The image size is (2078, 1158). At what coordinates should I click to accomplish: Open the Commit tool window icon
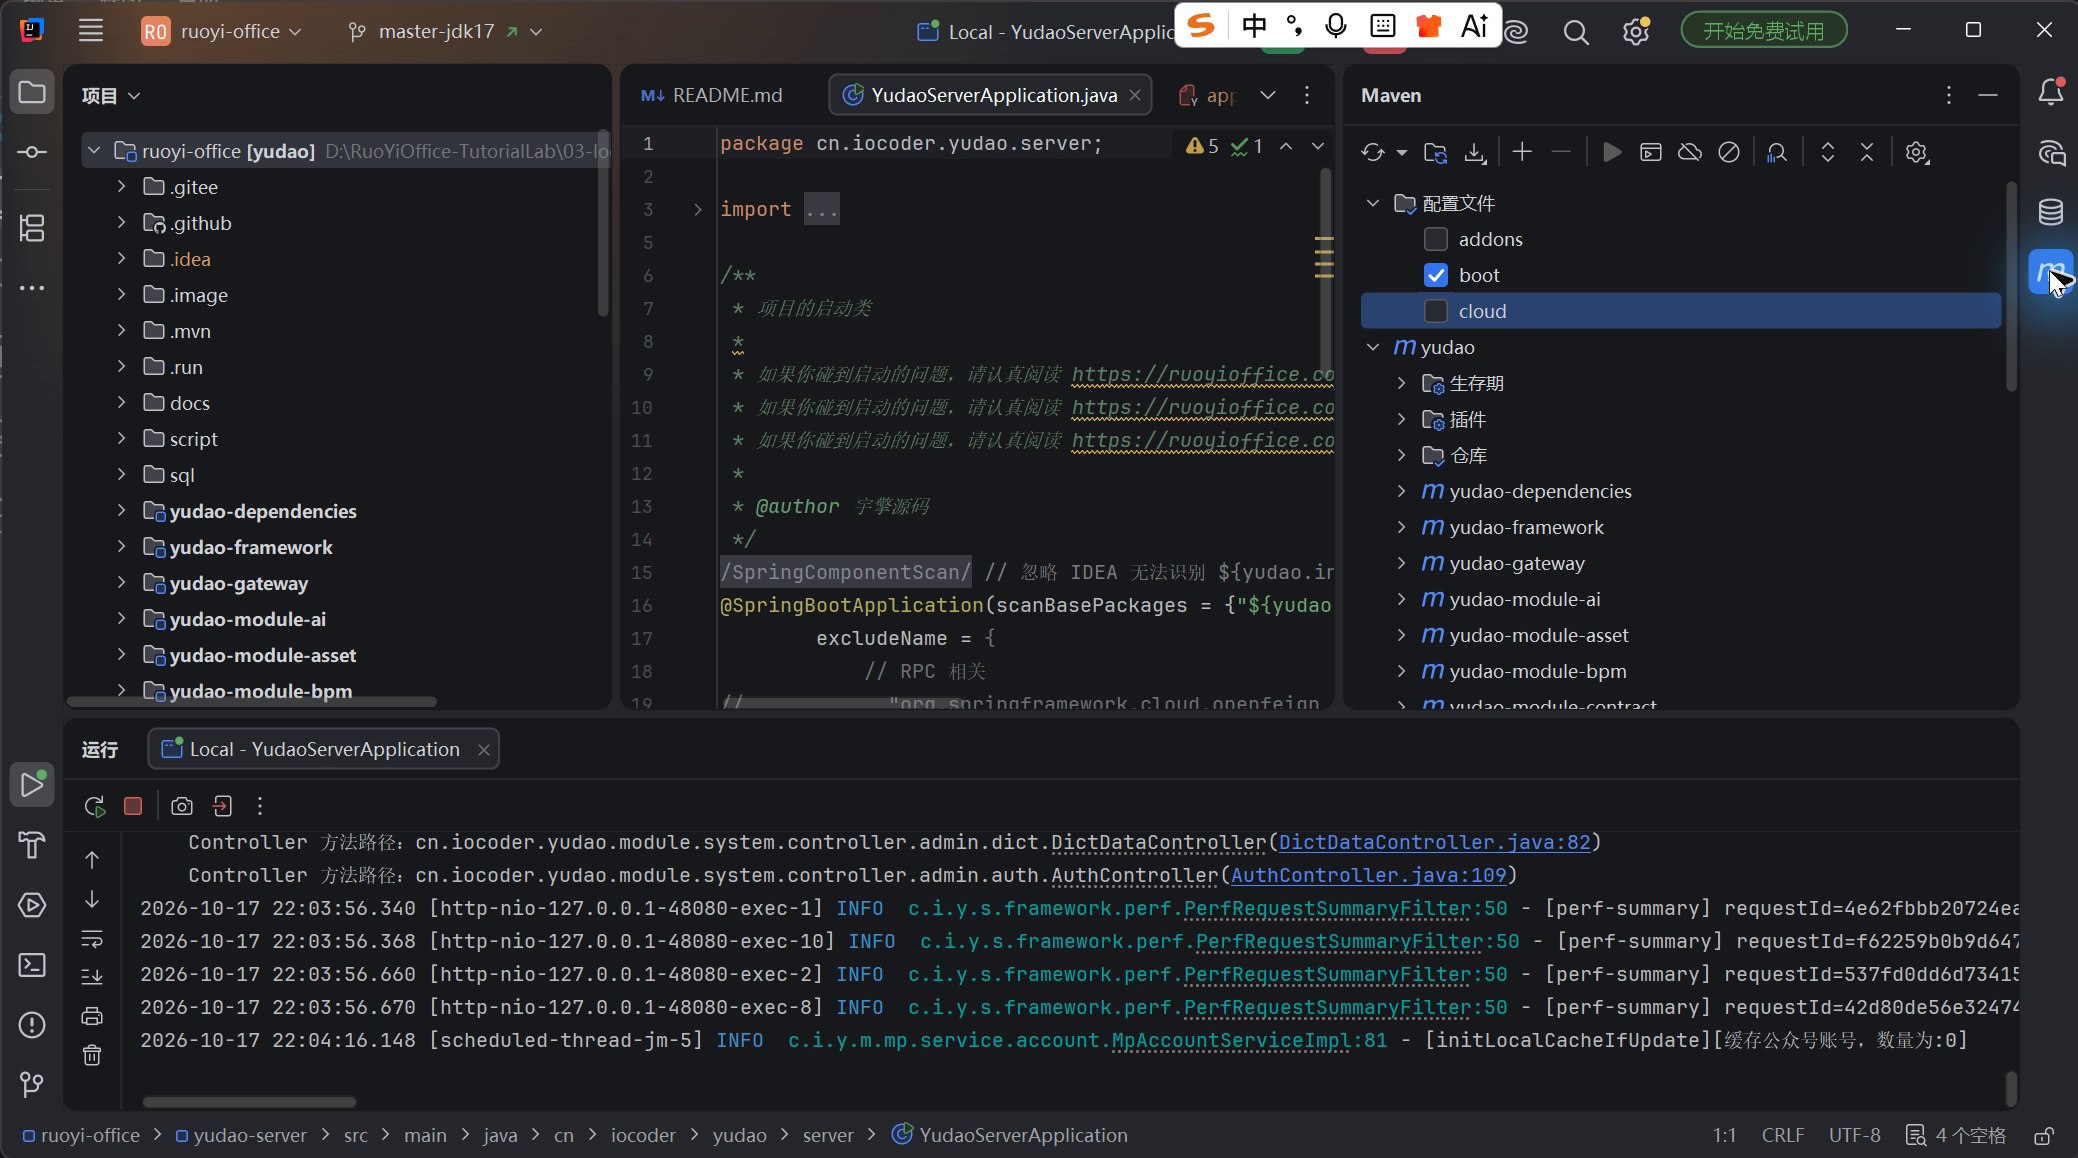[32, 152]
